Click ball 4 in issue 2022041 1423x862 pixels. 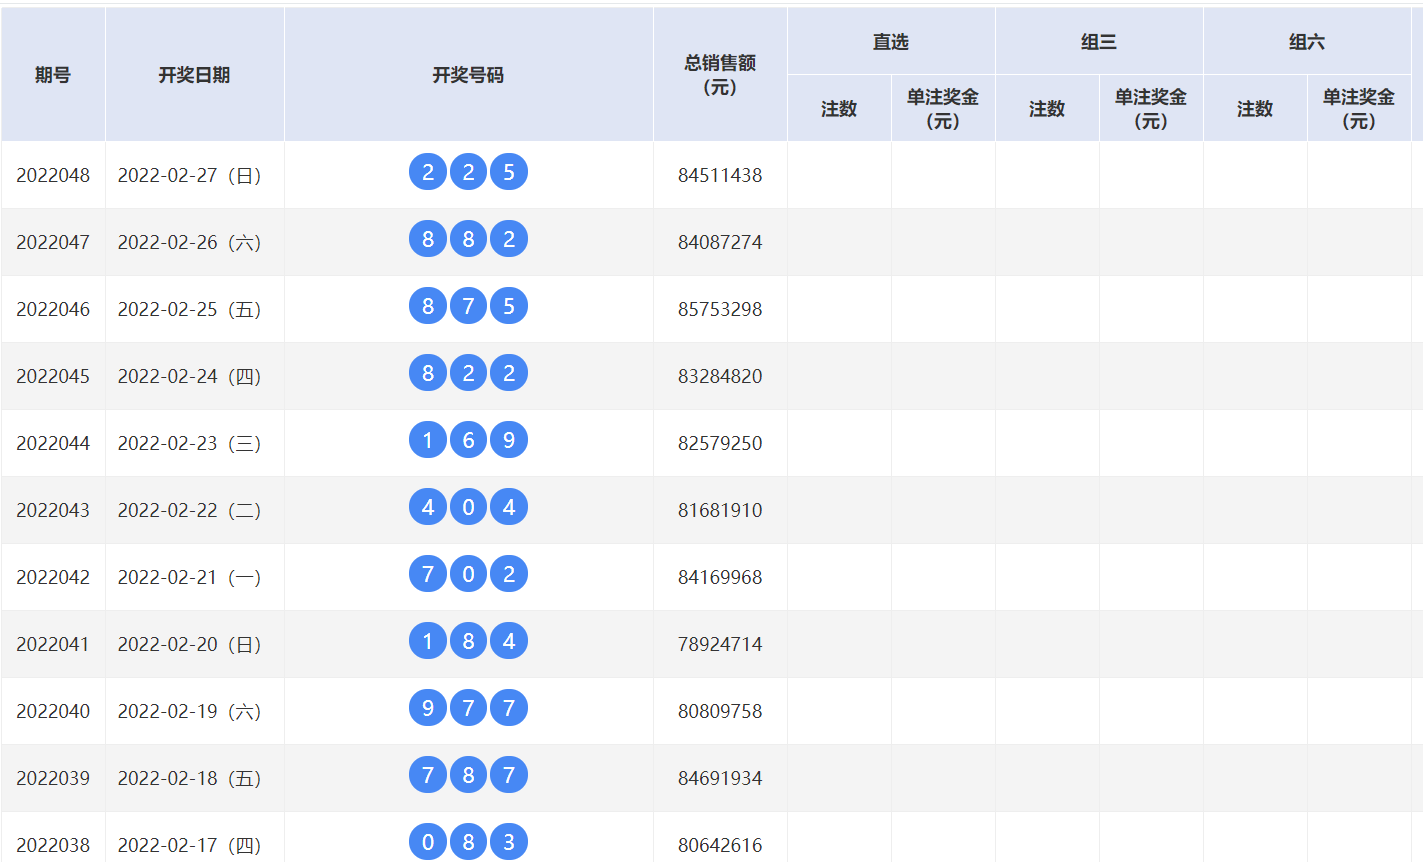tap(509, 641)
